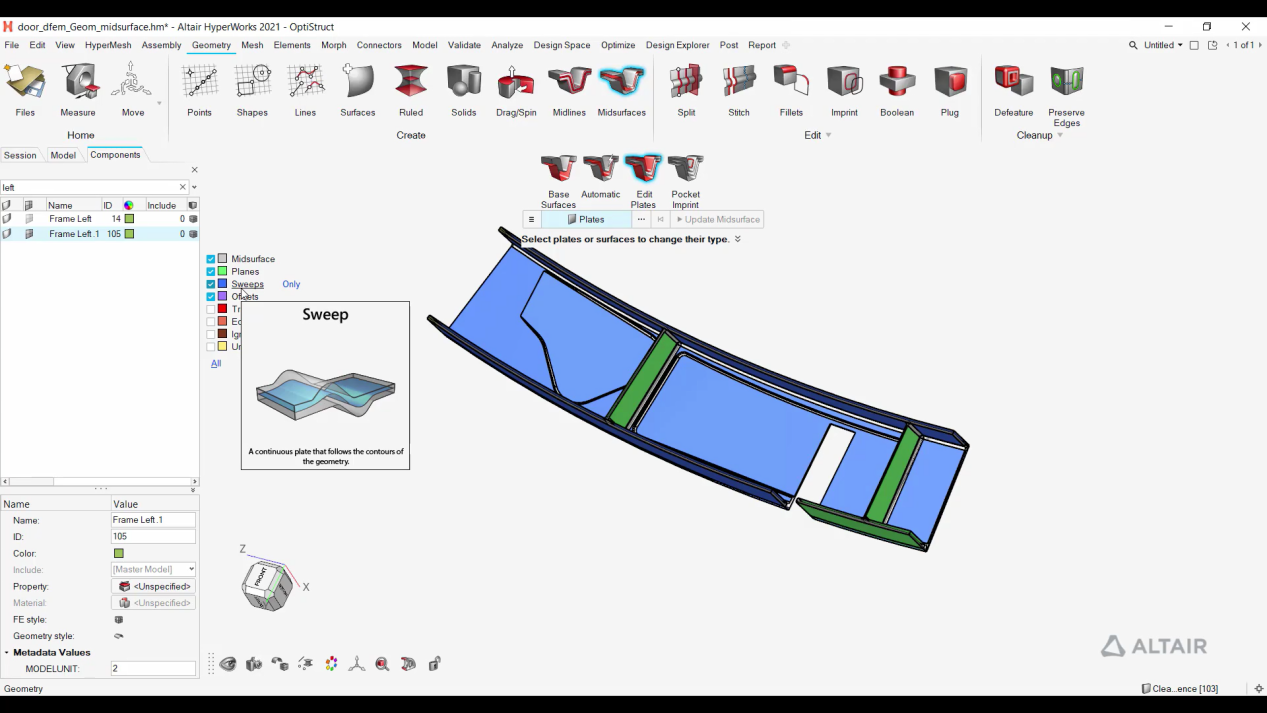Switch to the Session browser tab

click(20, 155)
